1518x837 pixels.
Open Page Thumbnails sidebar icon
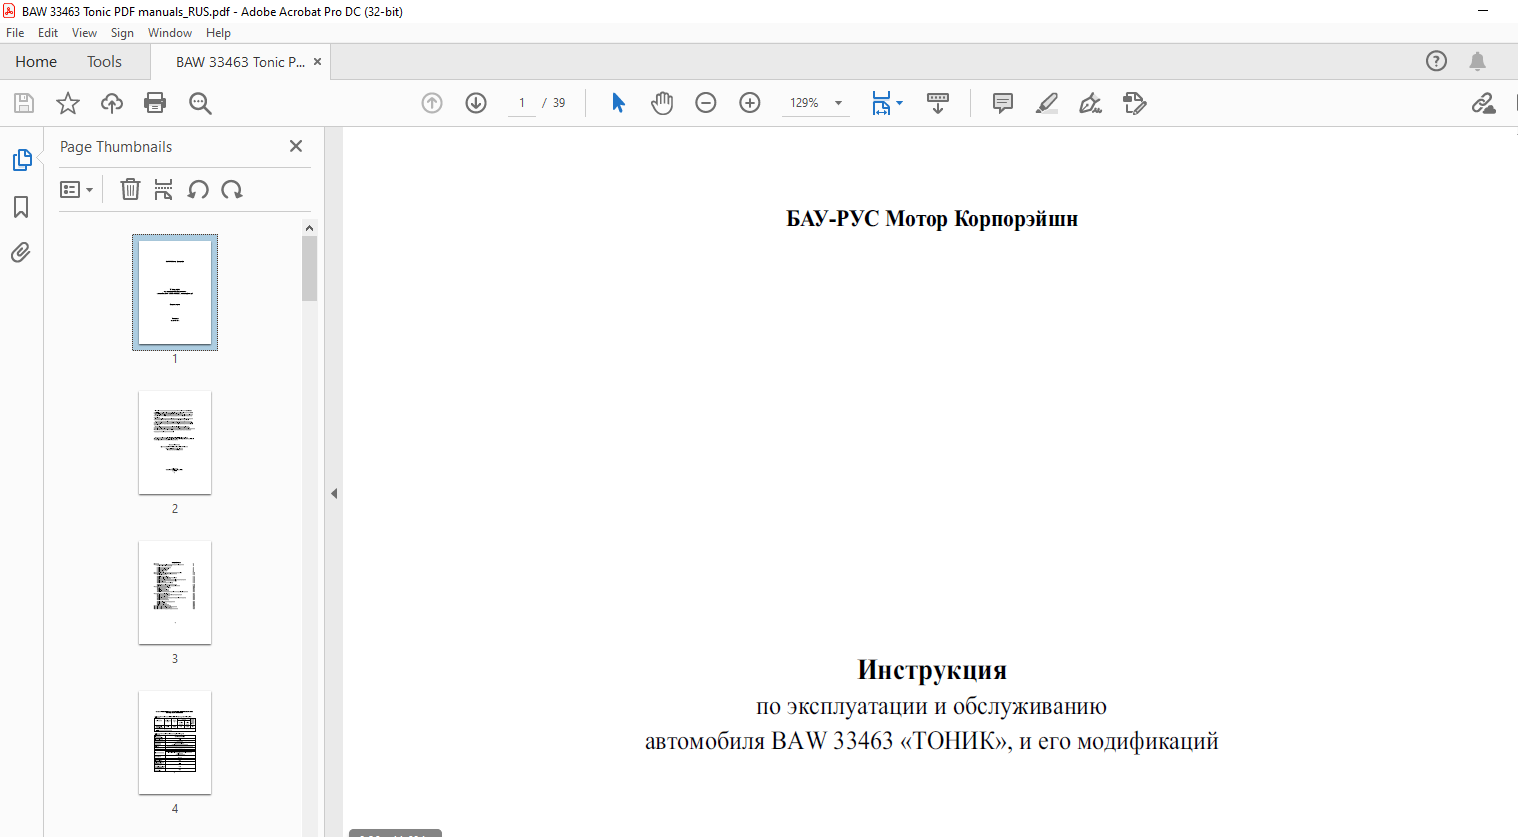(22, 160)
